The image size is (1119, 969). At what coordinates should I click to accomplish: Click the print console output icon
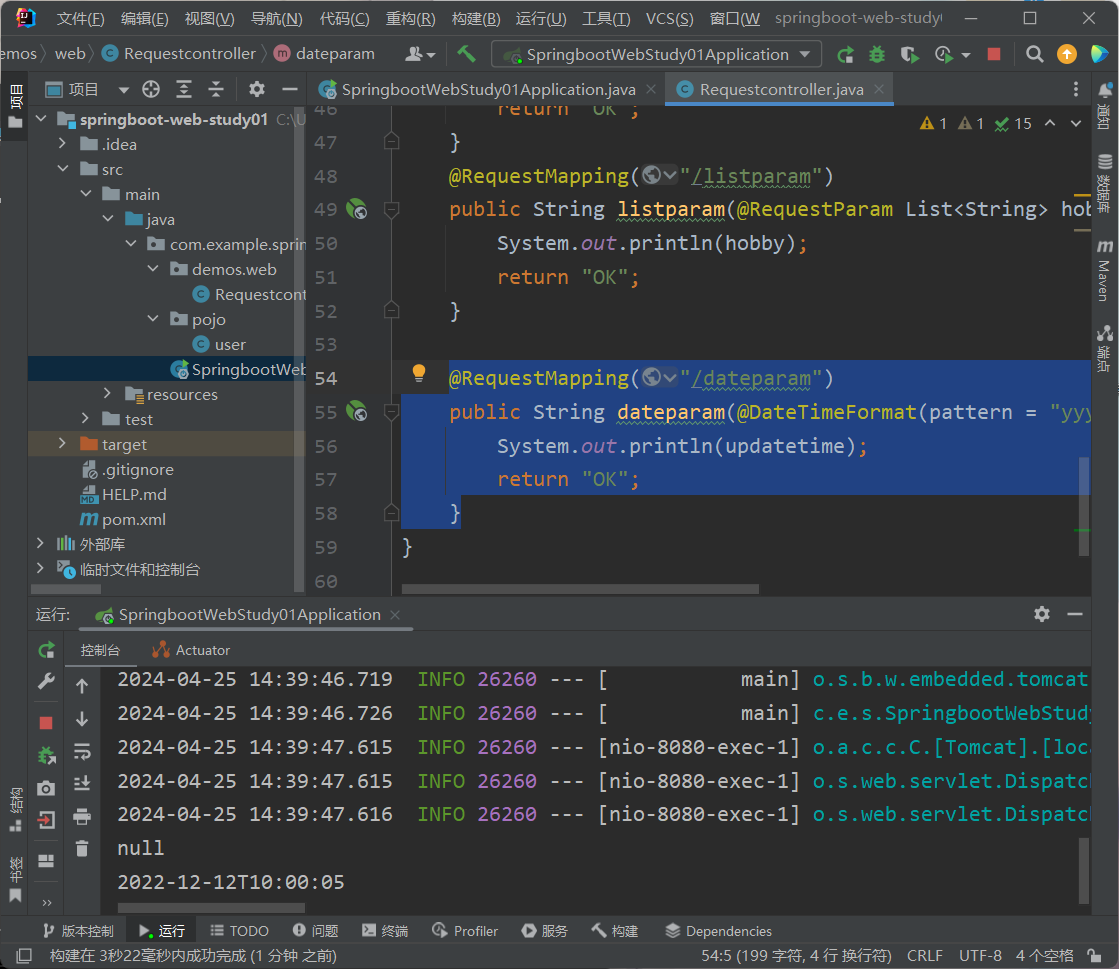click(82, 817)
